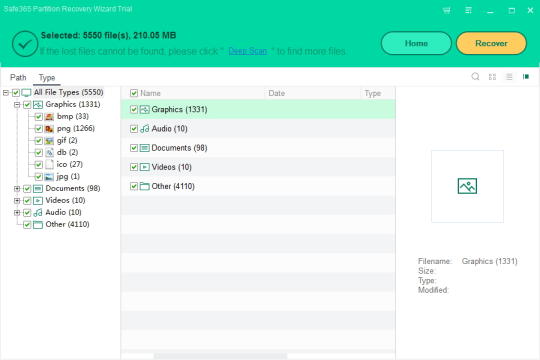Click the ico file type icon in tree
Viewport: 540px width, 360px height.
(x=50, y=165)
